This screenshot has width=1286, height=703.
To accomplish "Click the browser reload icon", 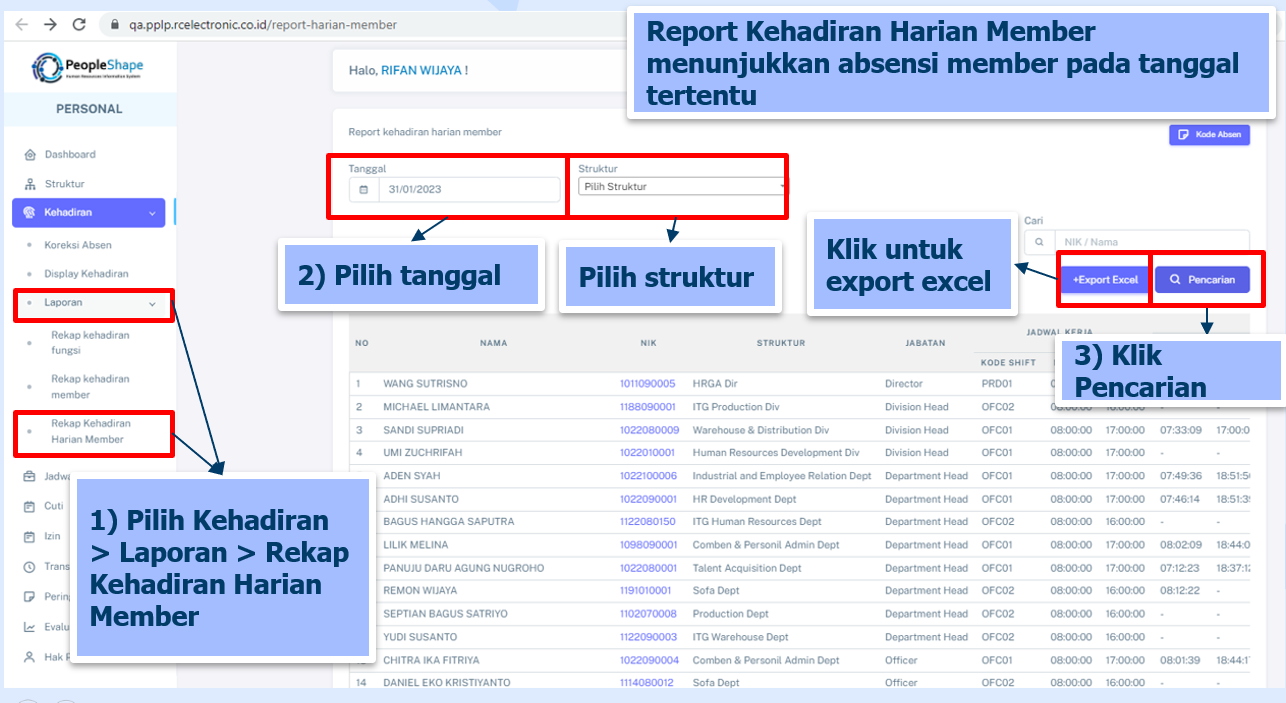I will point(79,24).
